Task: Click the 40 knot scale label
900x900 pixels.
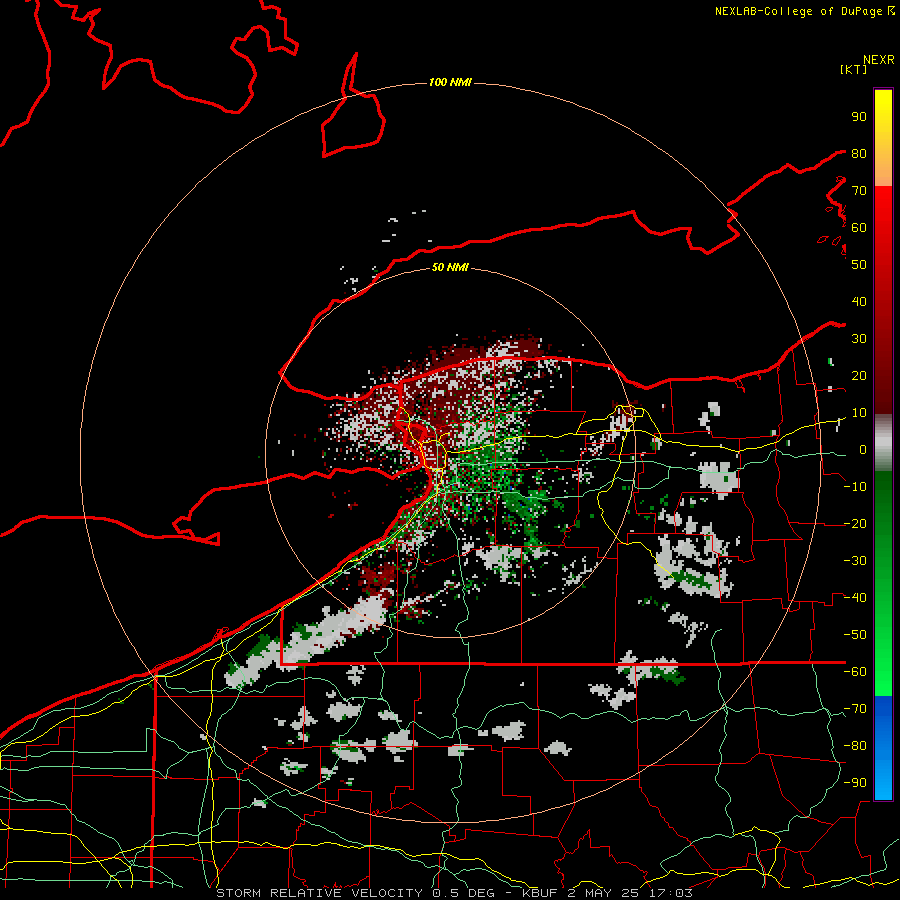Action: 859,301
